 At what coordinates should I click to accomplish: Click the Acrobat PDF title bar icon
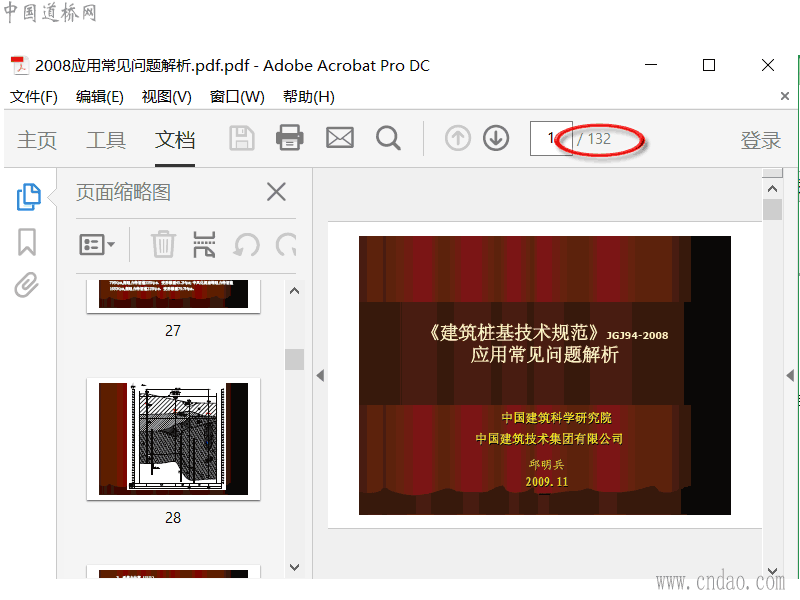point(19,65)
